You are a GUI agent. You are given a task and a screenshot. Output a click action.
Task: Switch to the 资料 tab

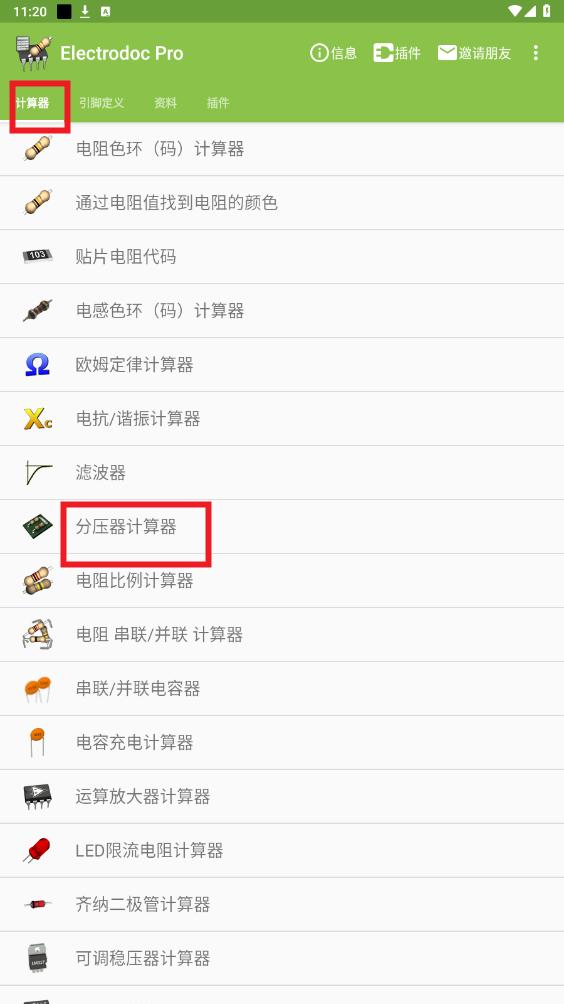165,102
